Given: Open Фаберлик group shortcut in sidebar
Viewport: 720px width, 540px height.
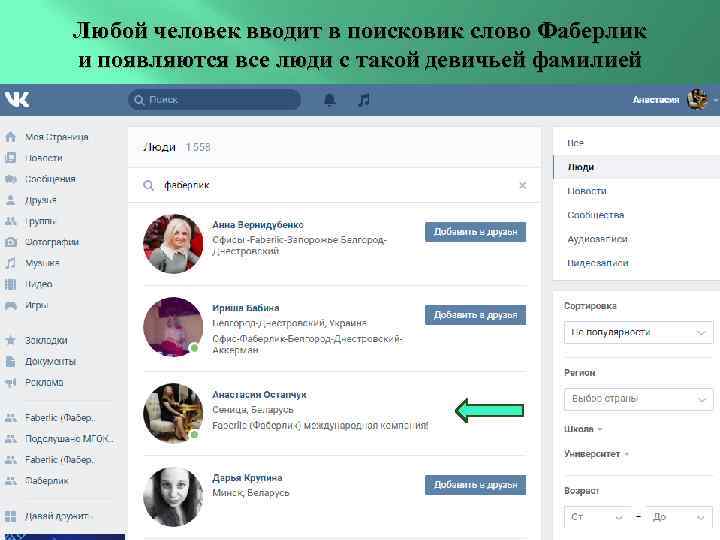Looking at the screenshot, I should pos(46,481).
